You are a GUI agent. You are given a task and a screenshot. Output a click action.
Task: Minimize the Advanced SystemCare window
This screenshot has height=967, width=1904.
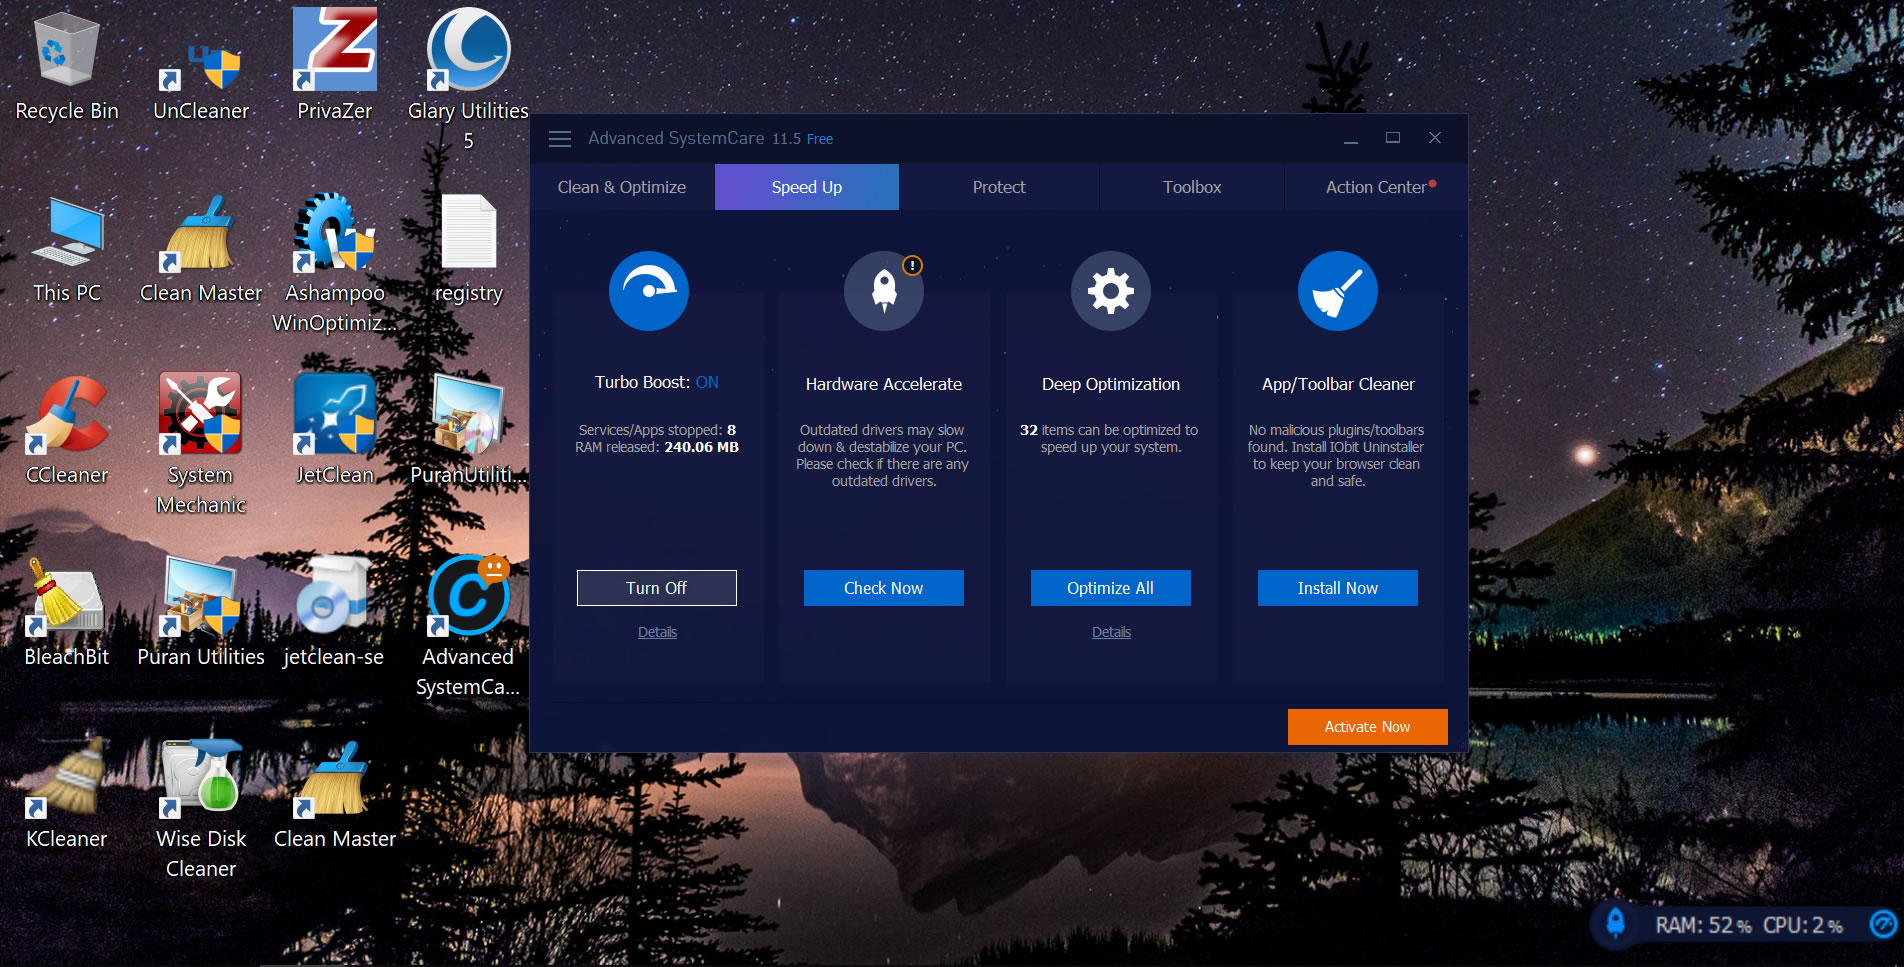(x=1351, y=139)
